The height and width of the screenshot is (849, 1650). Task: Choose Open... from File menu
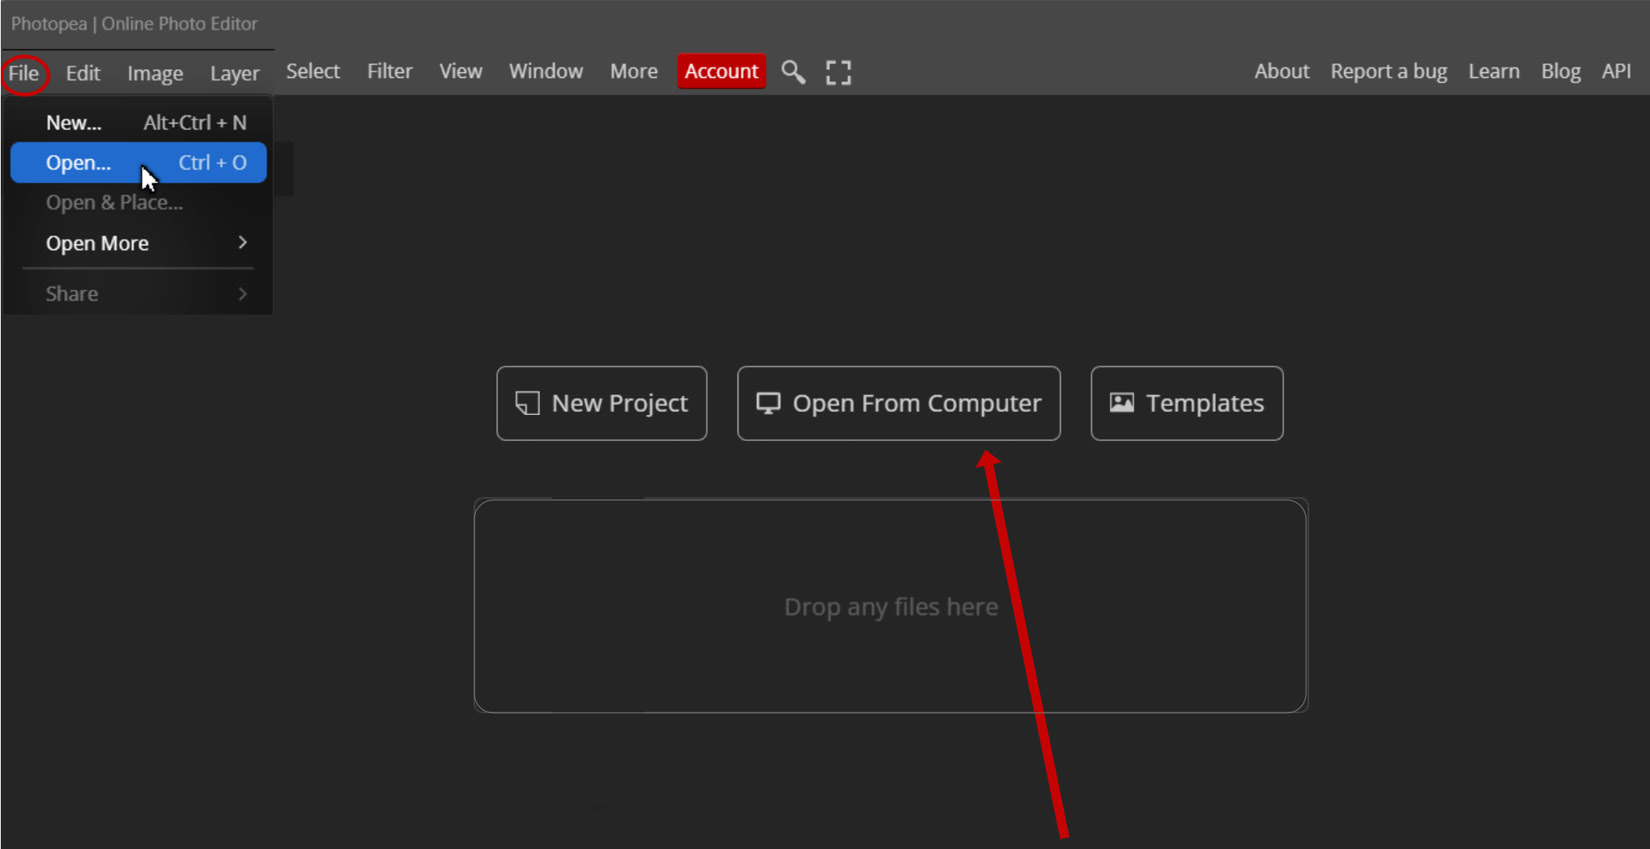click(138, 163)
